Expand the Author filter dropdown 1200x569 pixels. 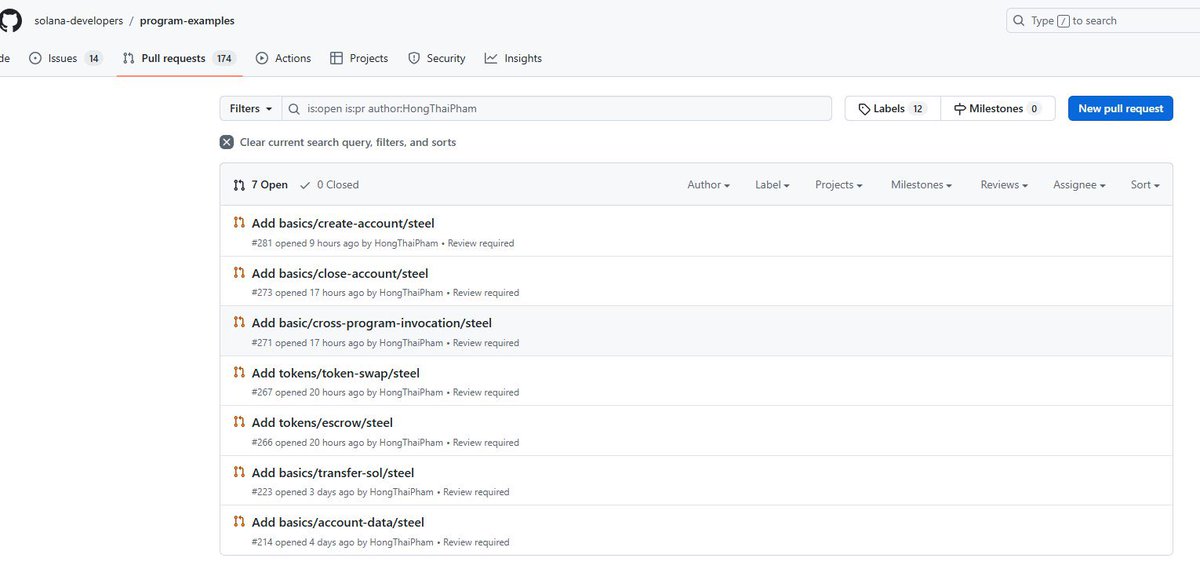pyautogui.click(x=708, y=185)
